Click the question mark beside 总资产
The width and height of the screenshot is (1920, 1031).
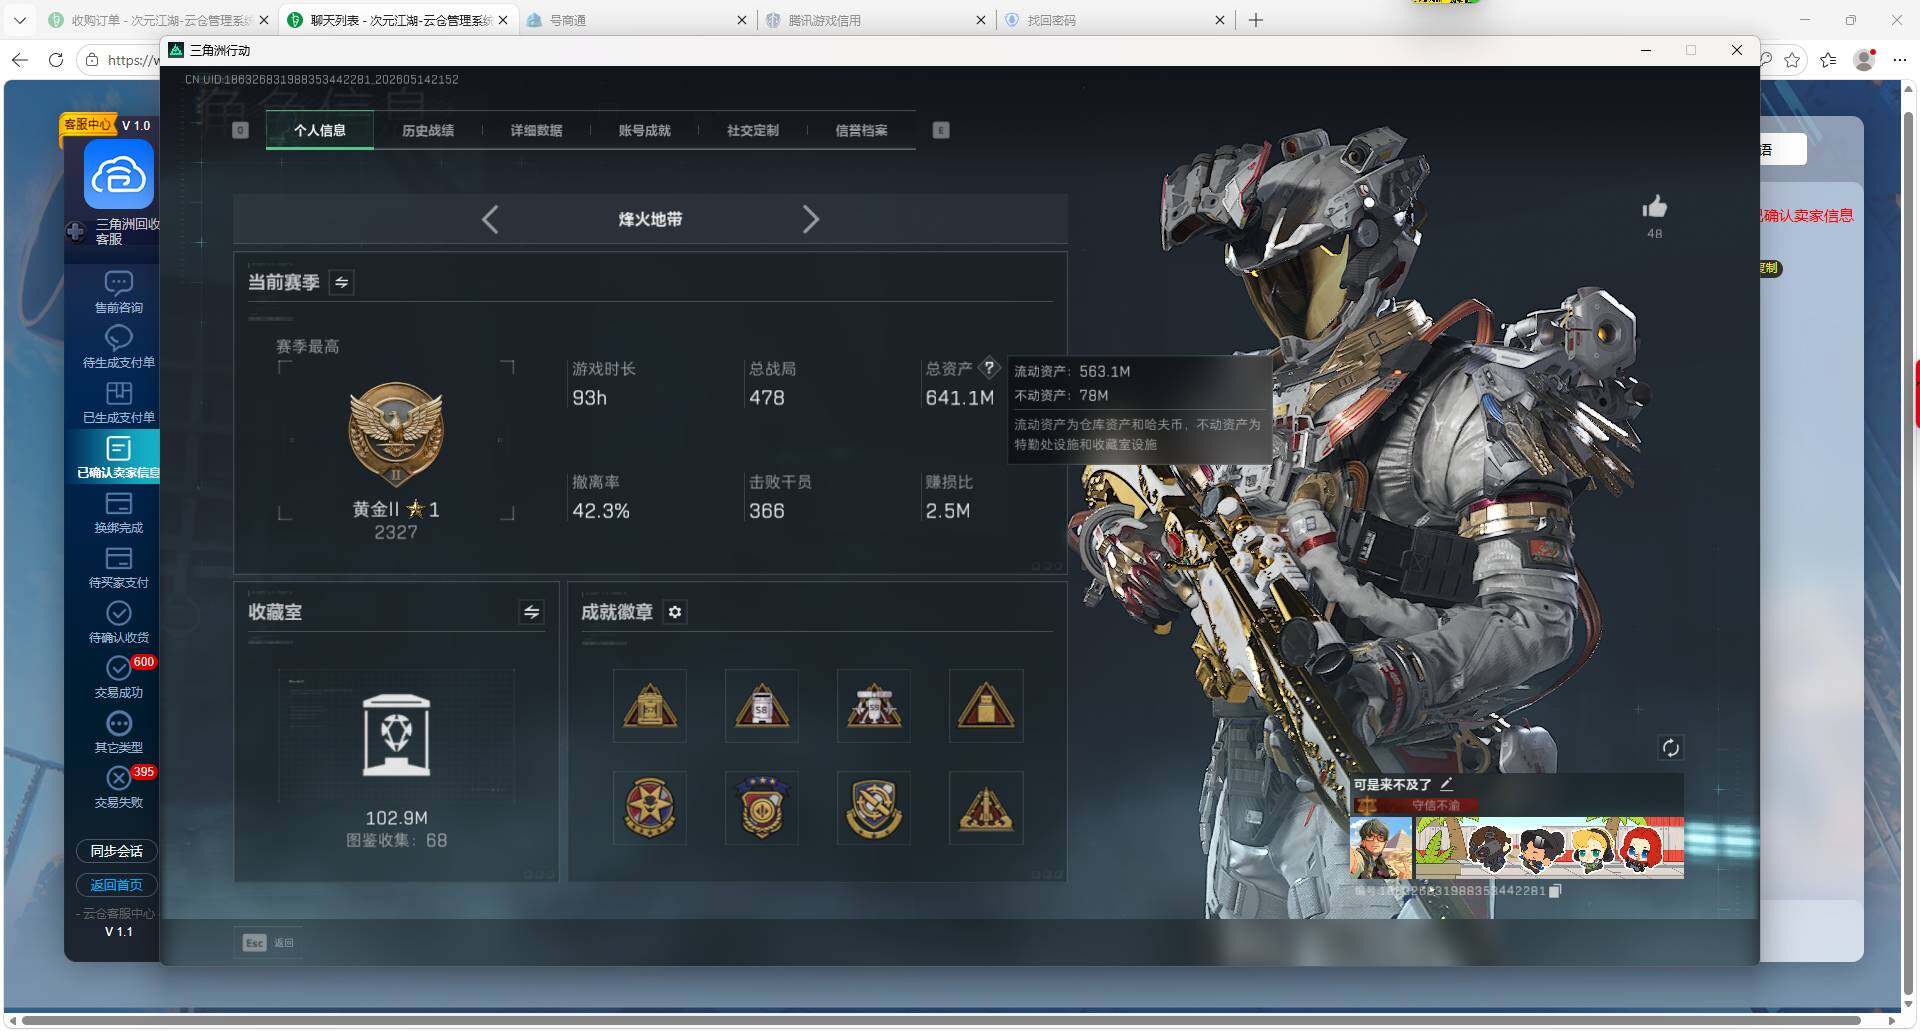tap(989, 368)
